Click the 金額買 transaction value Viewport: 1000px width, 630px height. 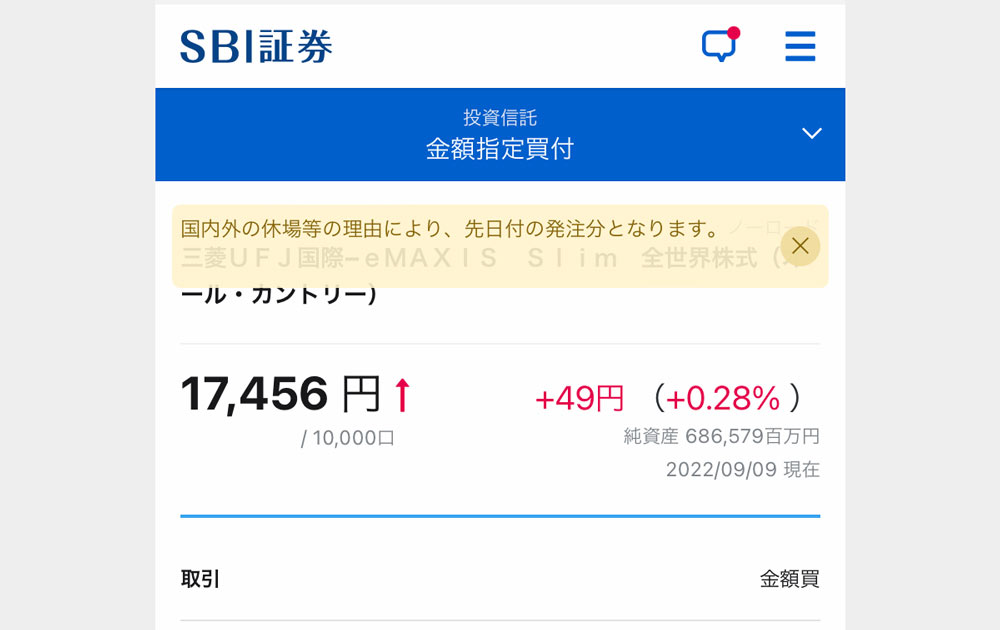tap(790, 579)
